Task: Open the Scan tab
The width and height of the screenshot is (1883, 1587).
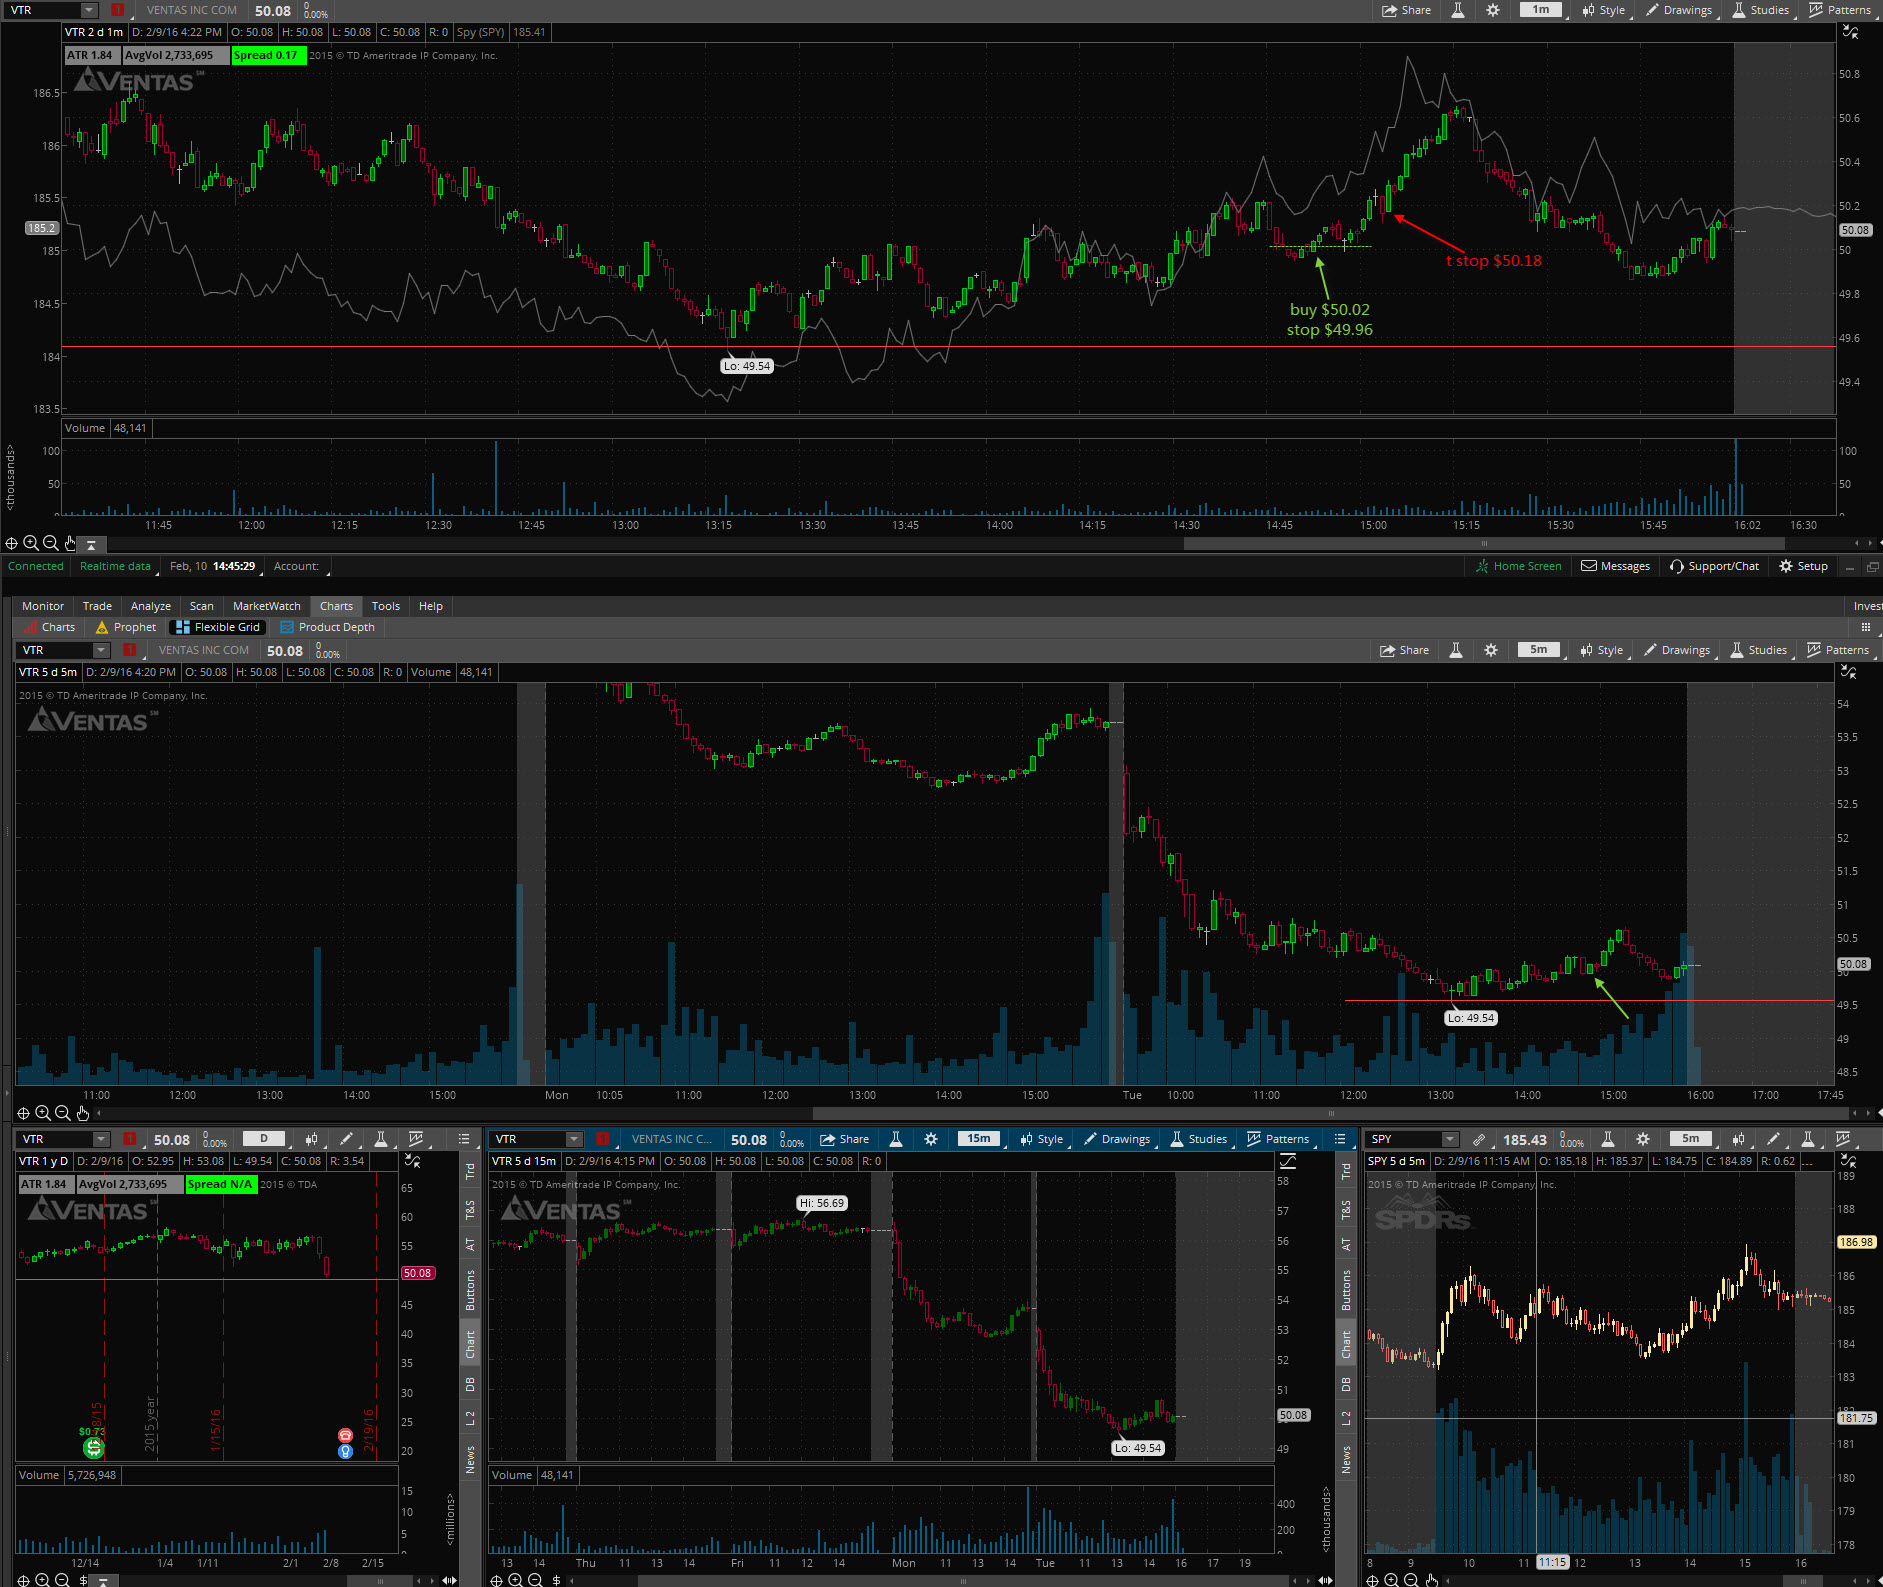Action: [202, 606]
